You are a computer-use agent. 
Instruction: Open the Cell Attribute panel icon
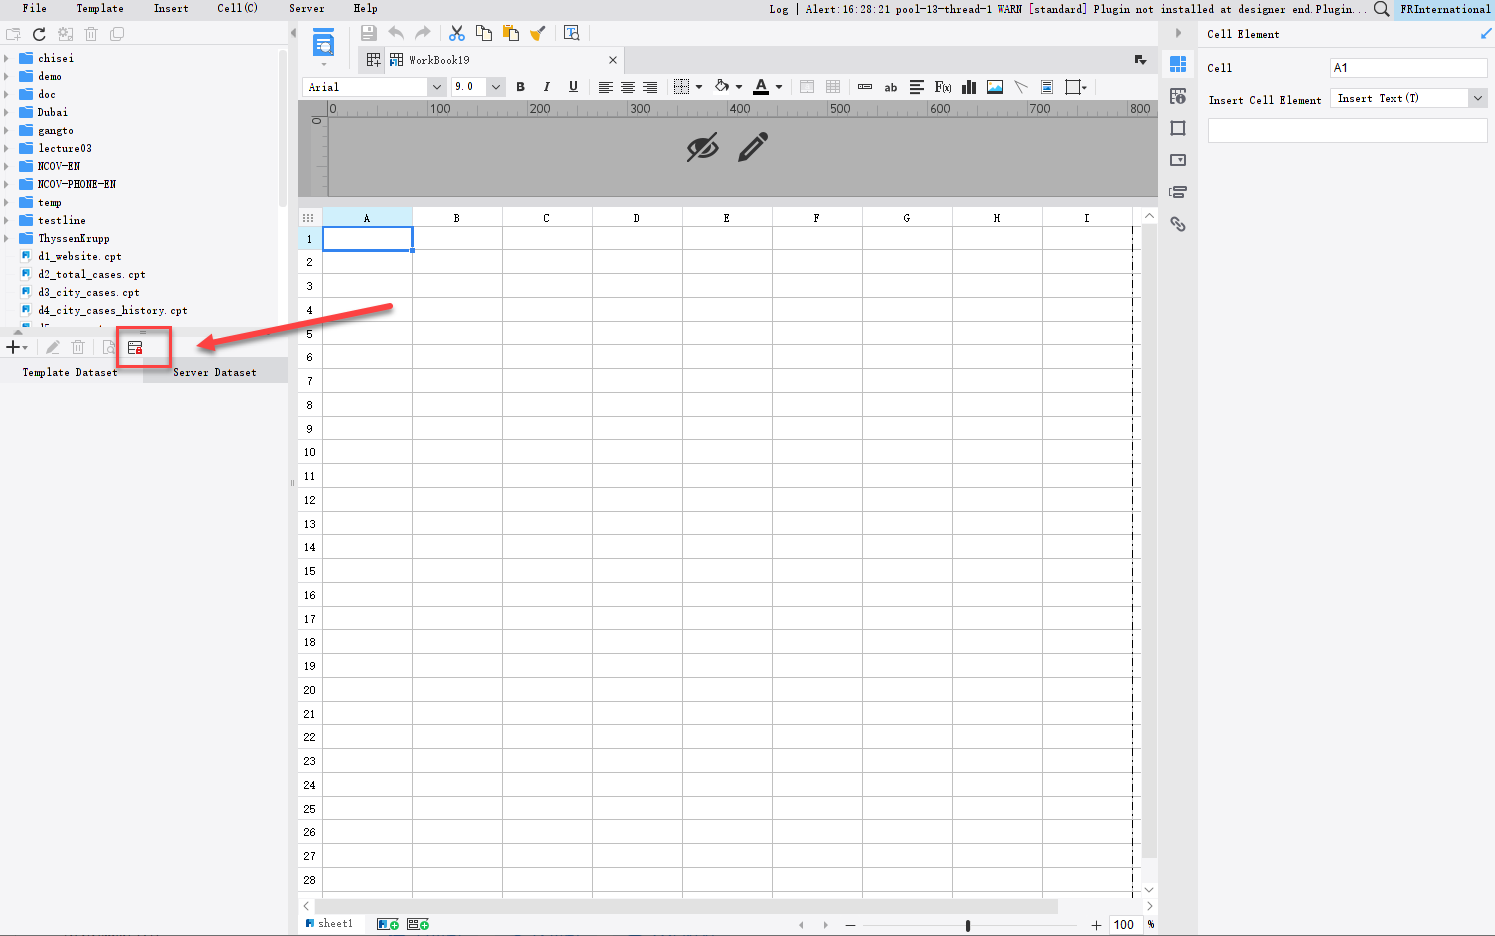click(1178, 96)
